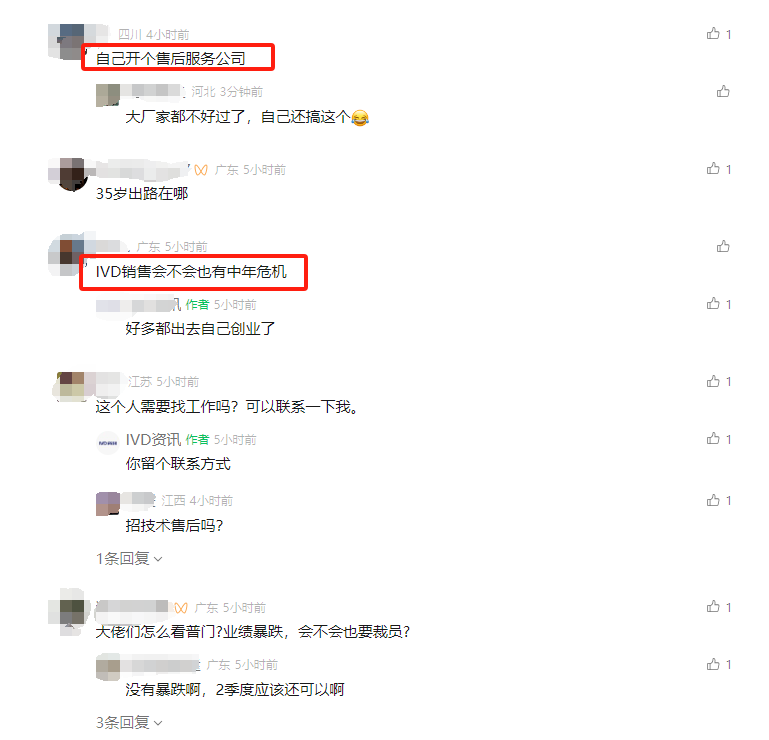Open avatar of the Sichuan commenter
This screenshot has height=740, width=769.
point(72,41)
